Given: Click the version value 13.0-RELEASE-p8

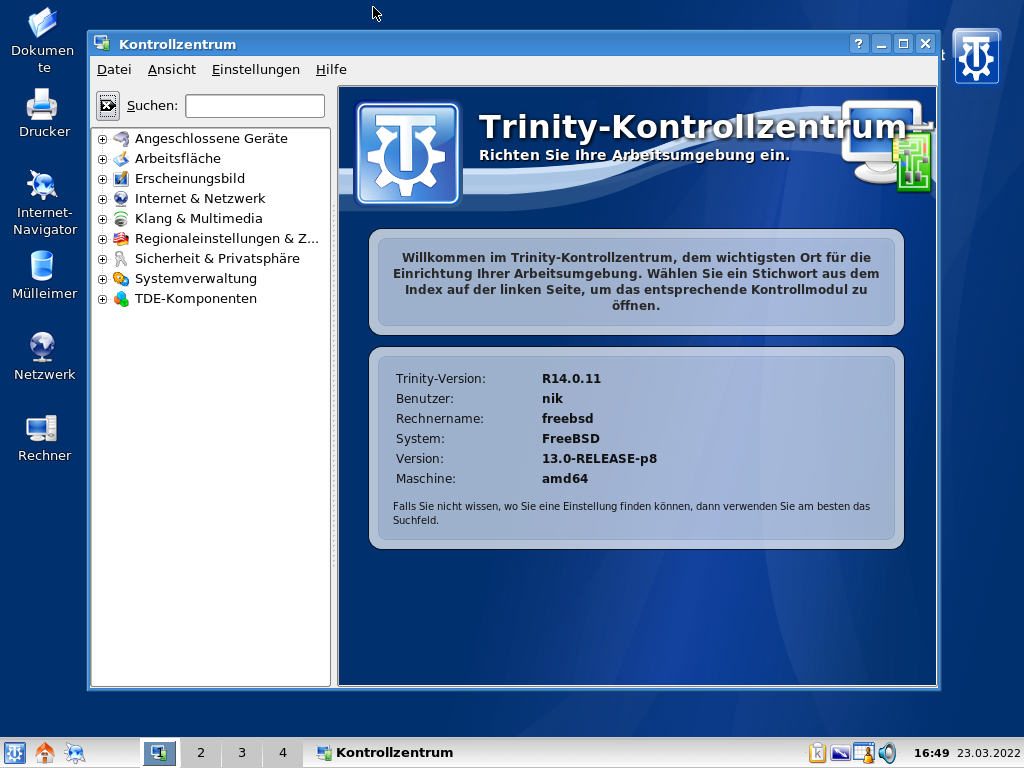Looking at the screenshot, I should click(x=600, y=458).
